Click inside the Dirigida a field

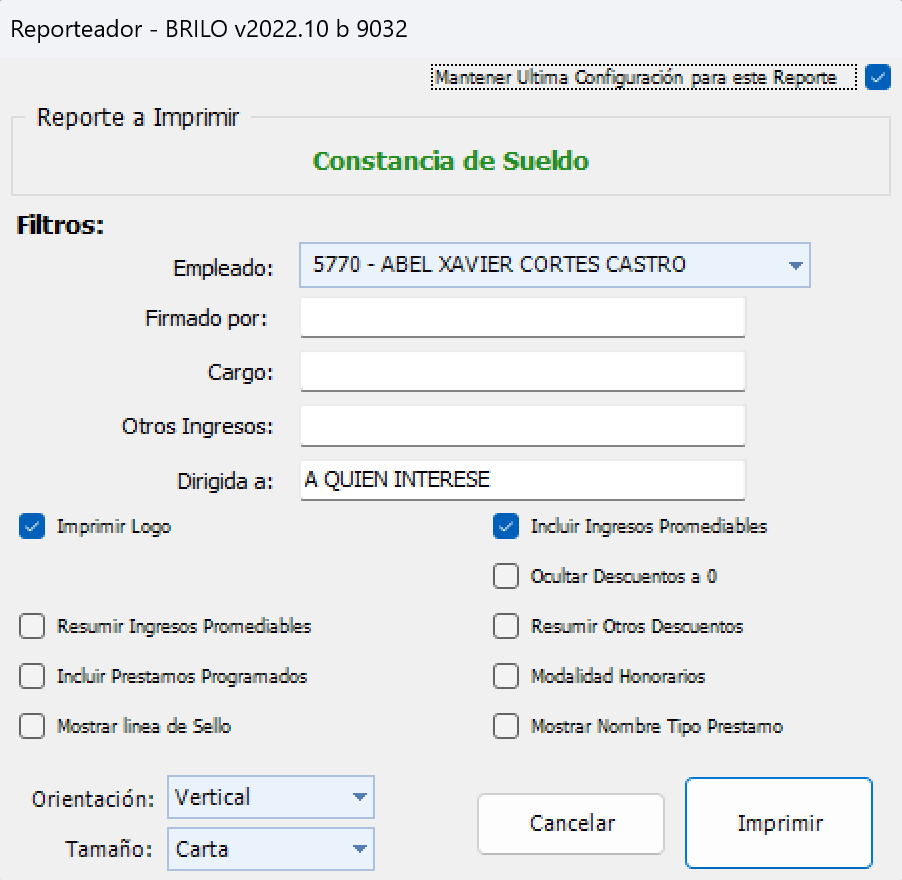[x=522, y=479]
